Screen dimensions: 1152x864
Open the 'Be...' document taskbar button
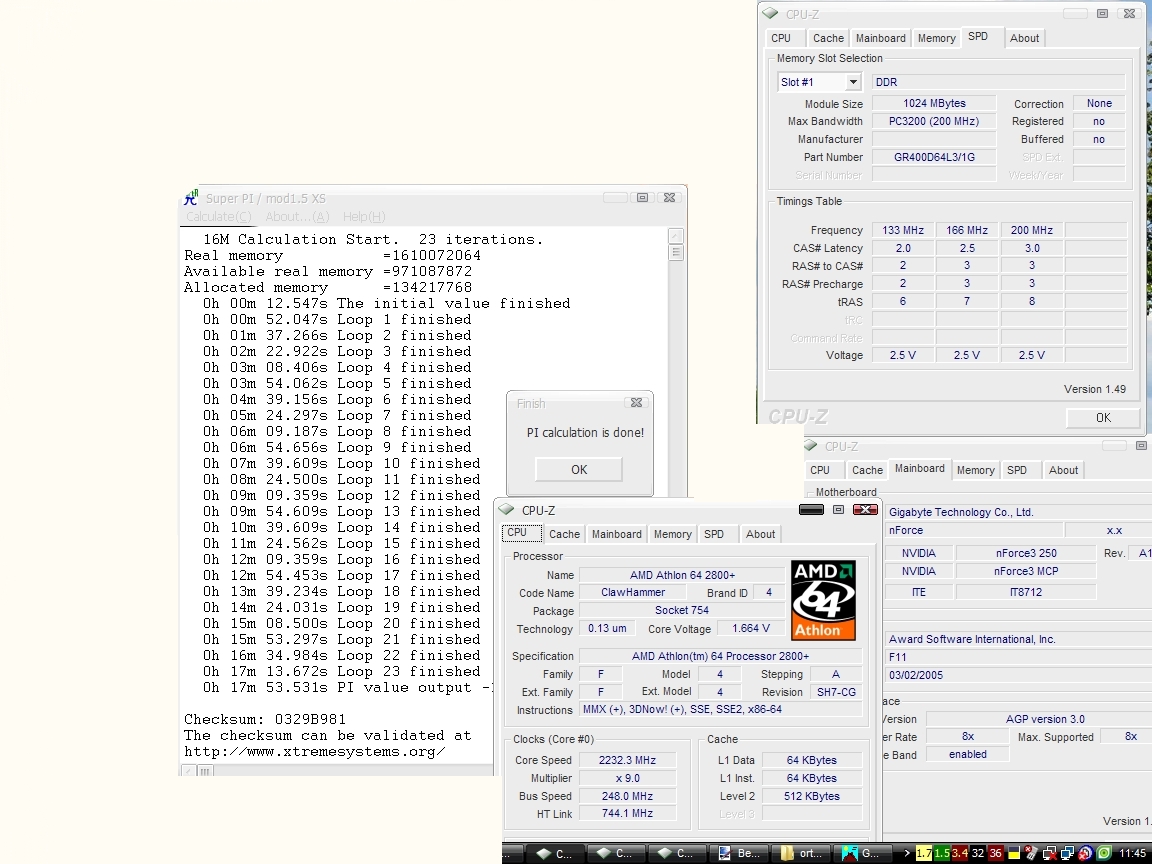pos(739,853)
